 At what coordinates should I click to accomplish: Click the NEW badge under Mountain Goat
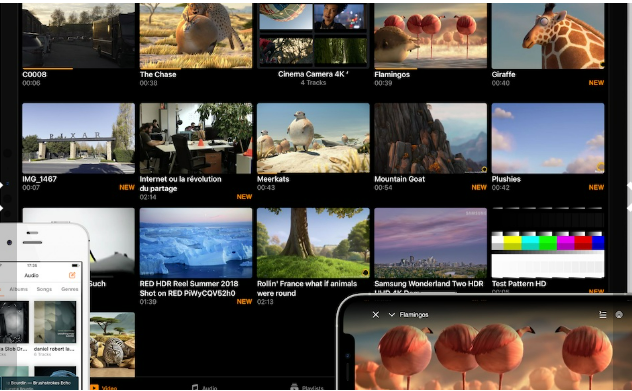pos(479,187)
